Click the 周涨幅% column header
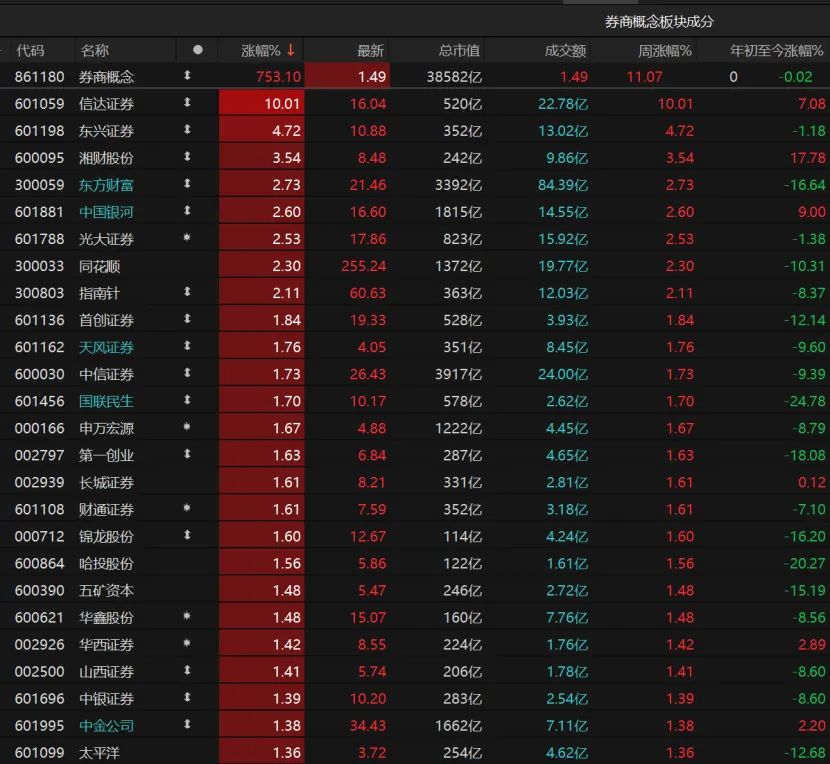The image size is (830, 764). point(665,50)
